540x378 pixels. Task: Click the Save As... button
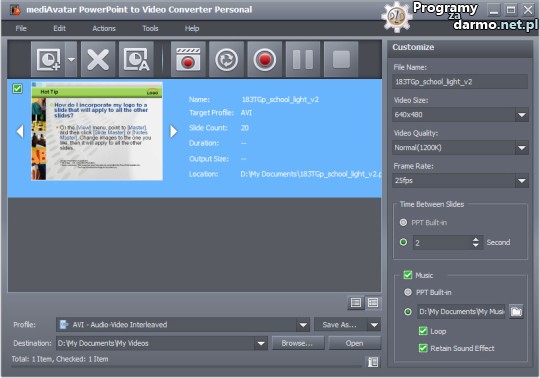(x=340, y=325)
